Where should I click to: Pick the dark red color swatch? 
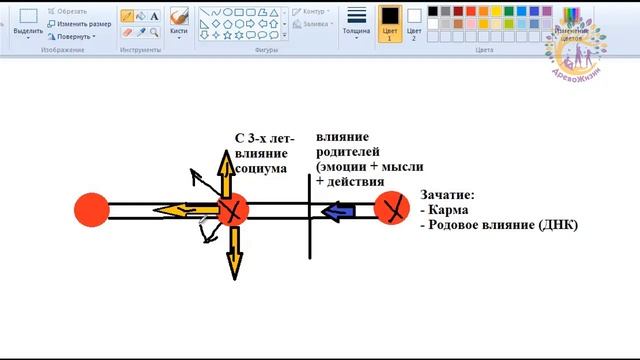[x=458, y=11]
